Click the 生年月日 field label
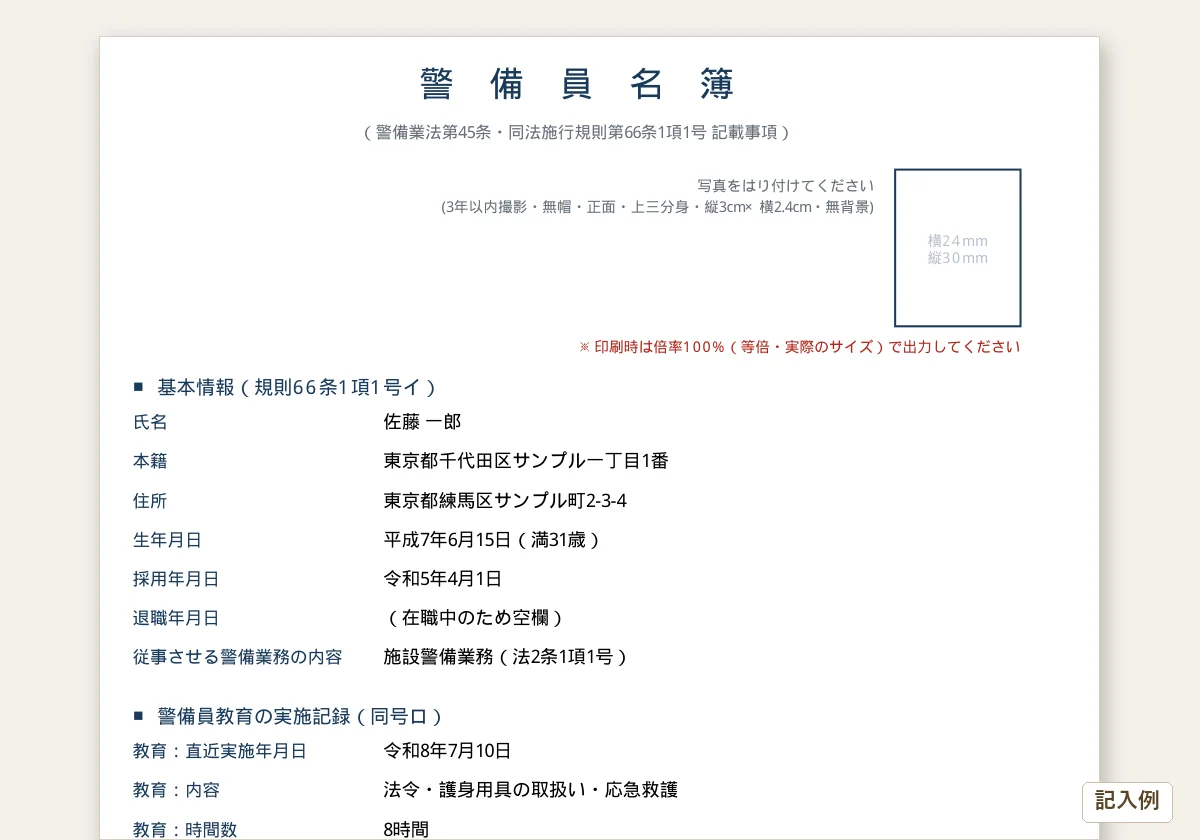Viewport: 1200px width, 840px height. tap(167, 540)
